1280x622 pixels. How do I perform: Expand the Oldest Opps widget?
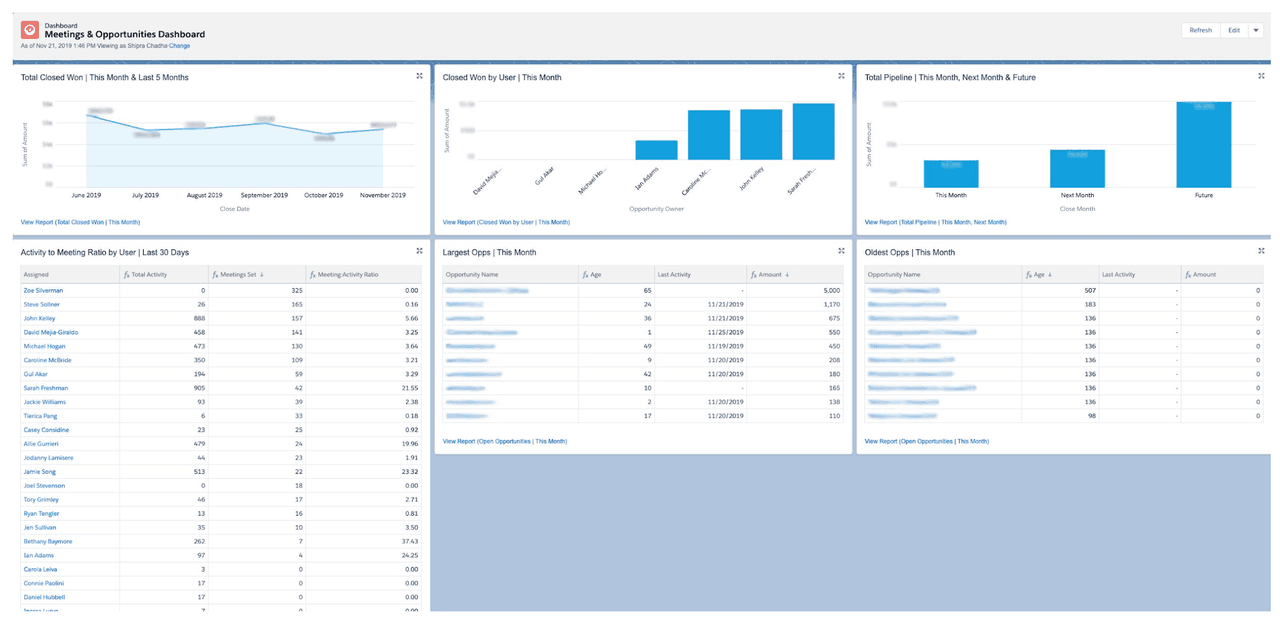click(1262, 251)
